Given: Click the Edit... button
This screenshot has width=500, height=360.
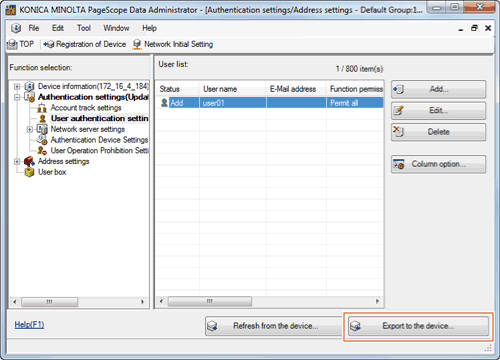Looking at the screenshot, I should point(438,110).
